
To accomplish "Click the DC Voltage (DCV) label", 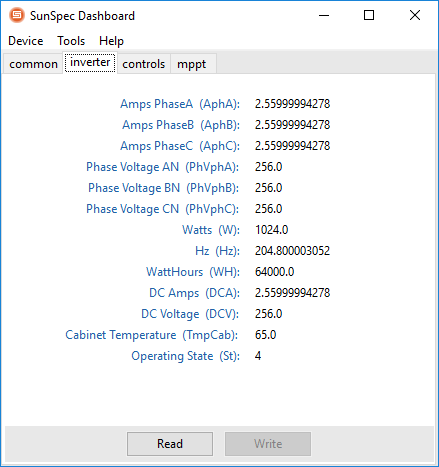I will [190, 314].
